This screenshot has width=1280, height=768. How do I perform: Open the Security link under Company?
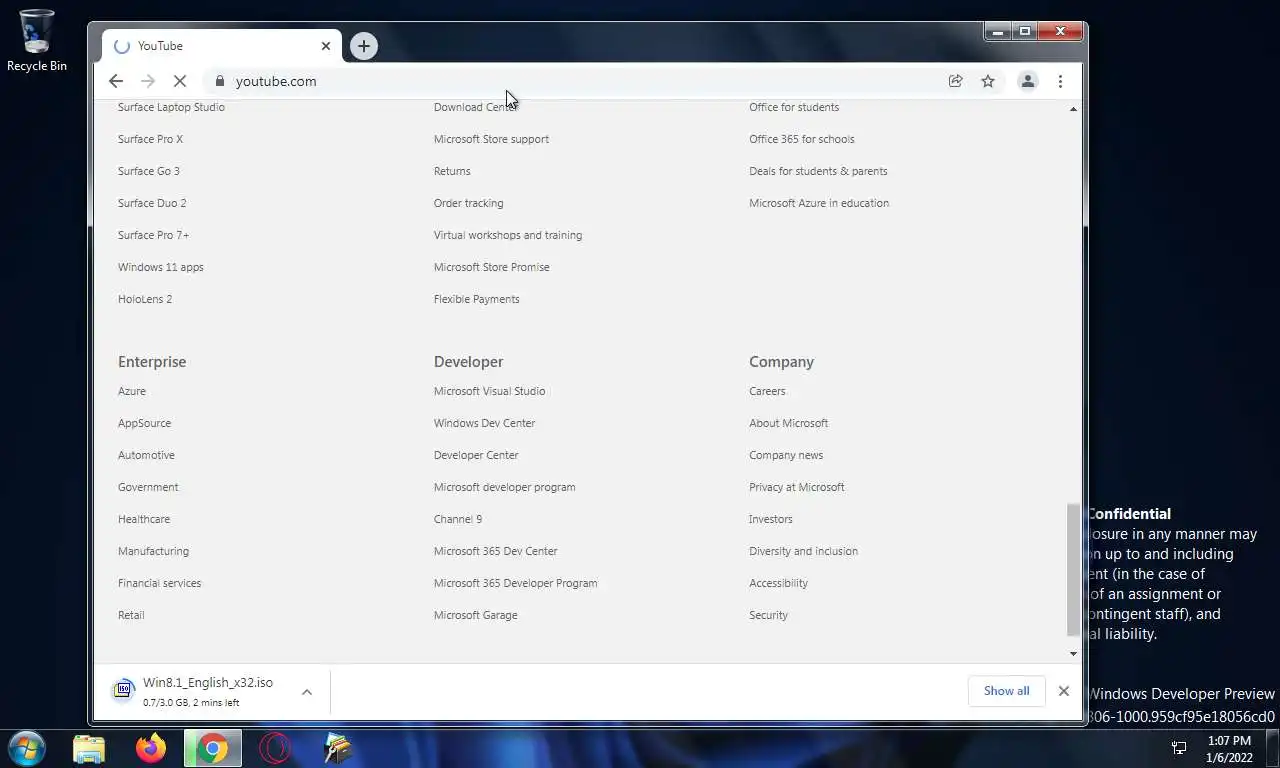click(x=768, y=615)
